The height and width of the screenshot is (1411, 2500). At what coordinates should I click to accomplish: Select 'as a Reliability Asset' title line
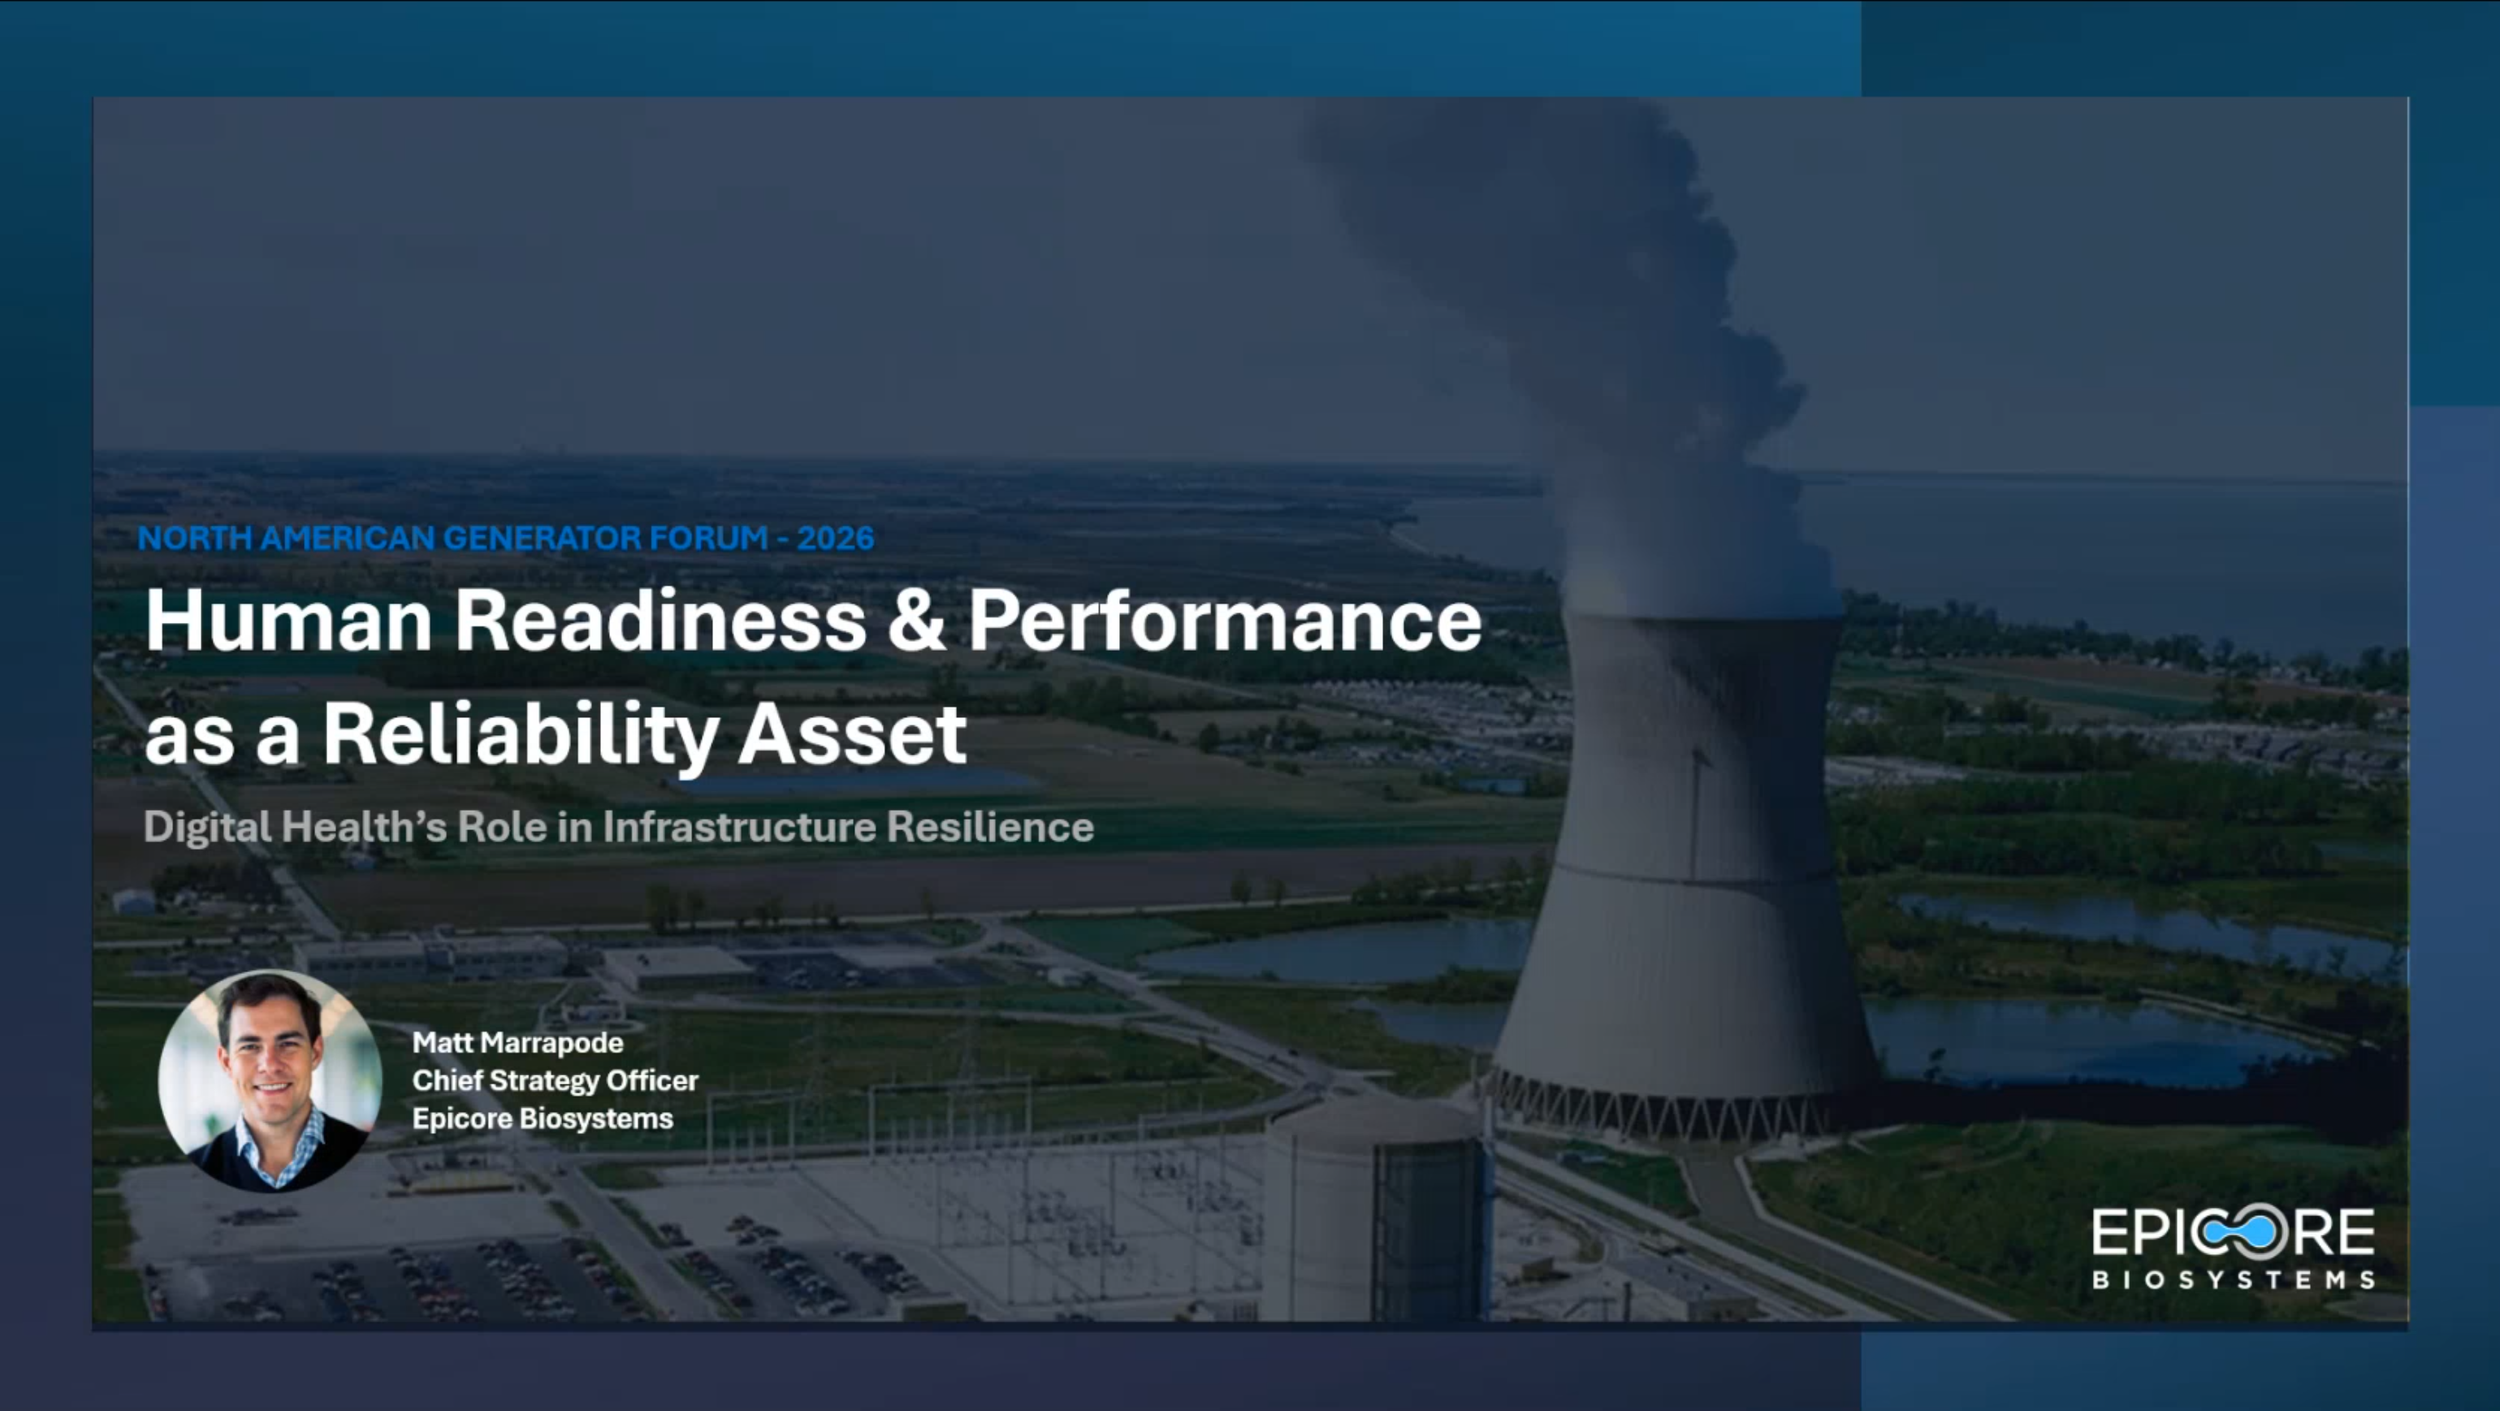tap(555, 732)
